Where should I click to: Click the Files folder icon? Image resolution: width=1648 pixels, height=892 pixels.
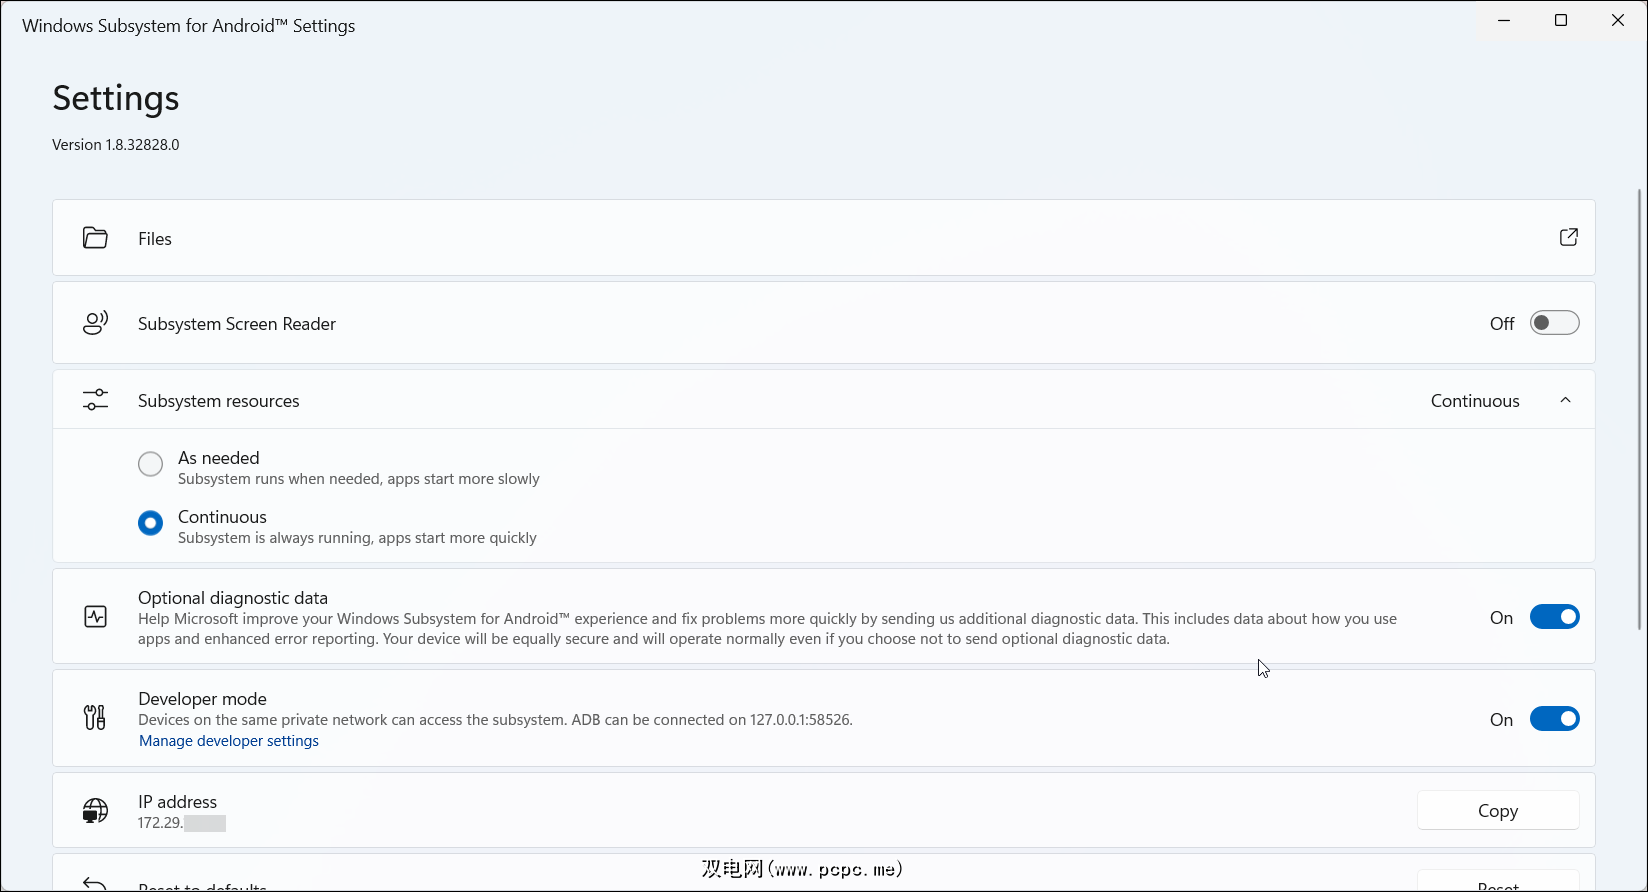click(95, 238)
